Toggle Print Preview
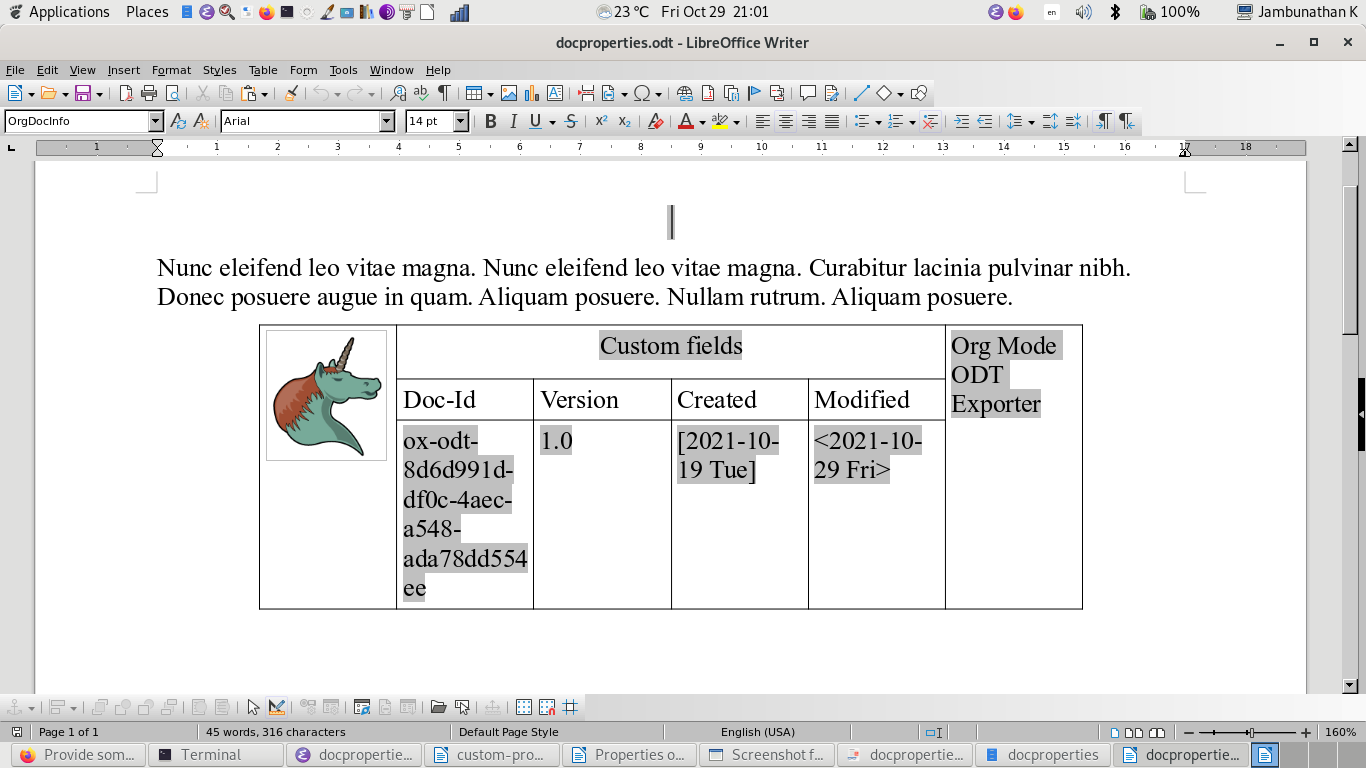Viewport: 1366px width, 768px height. click(x=172, y=93)
